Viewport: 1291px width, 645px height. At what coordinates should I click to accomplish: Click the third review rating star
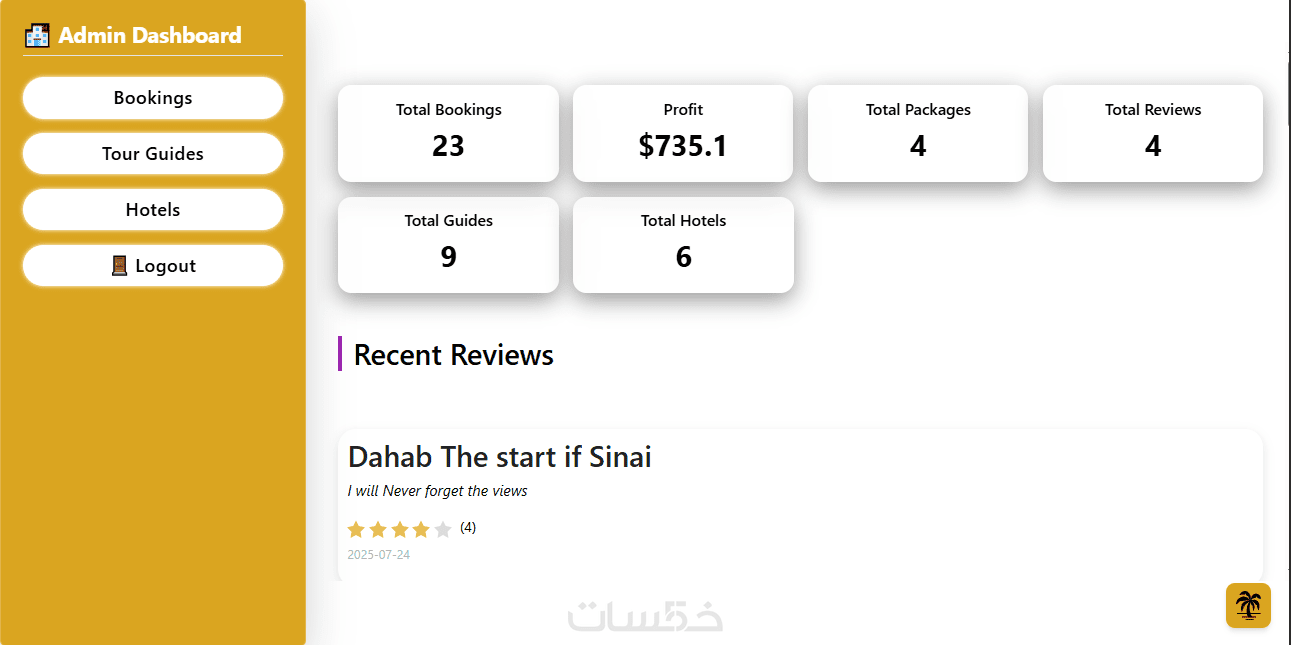399,529
